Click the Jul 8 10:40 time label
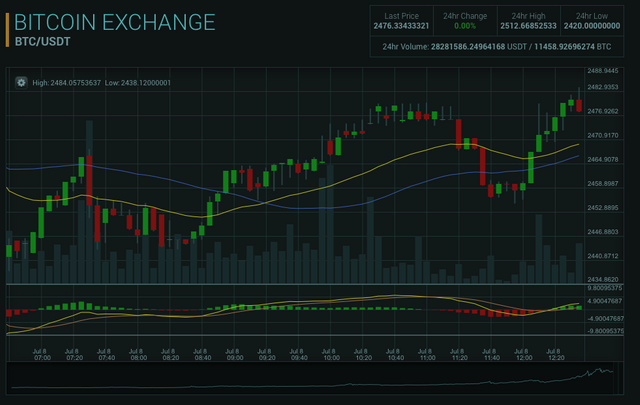This screenshot has width=640, height=405. (x=395, y=354)
